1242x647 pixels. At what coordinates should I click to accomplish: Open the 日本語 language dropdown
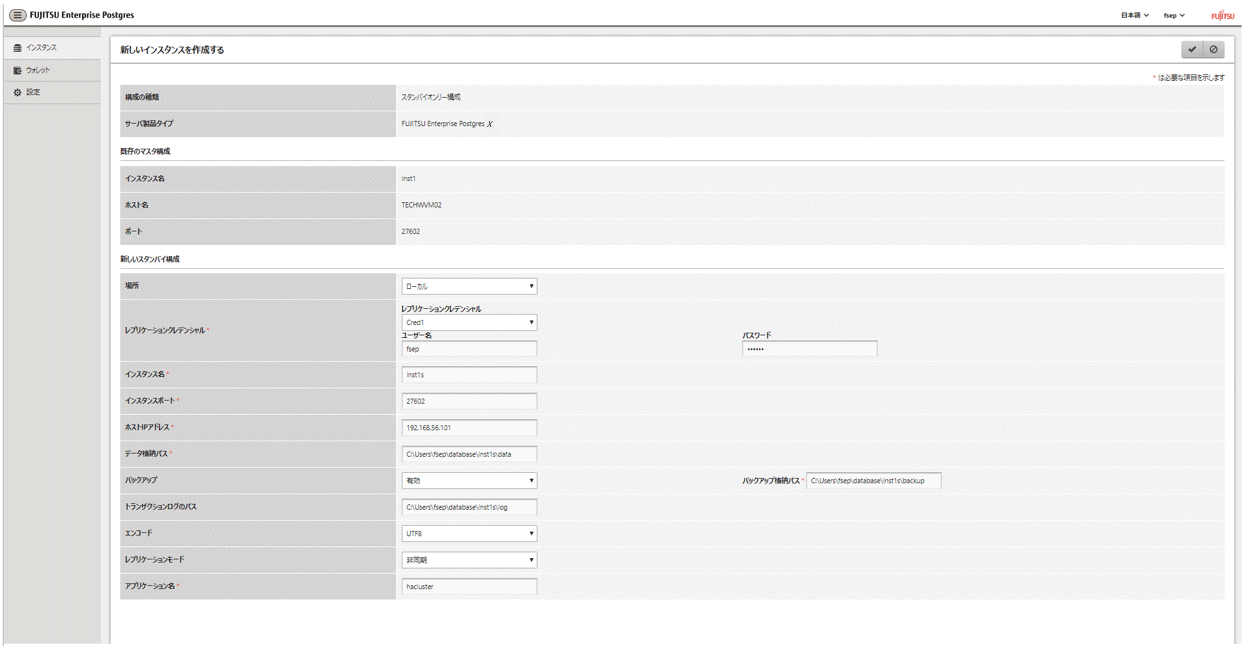(1134, 15)
